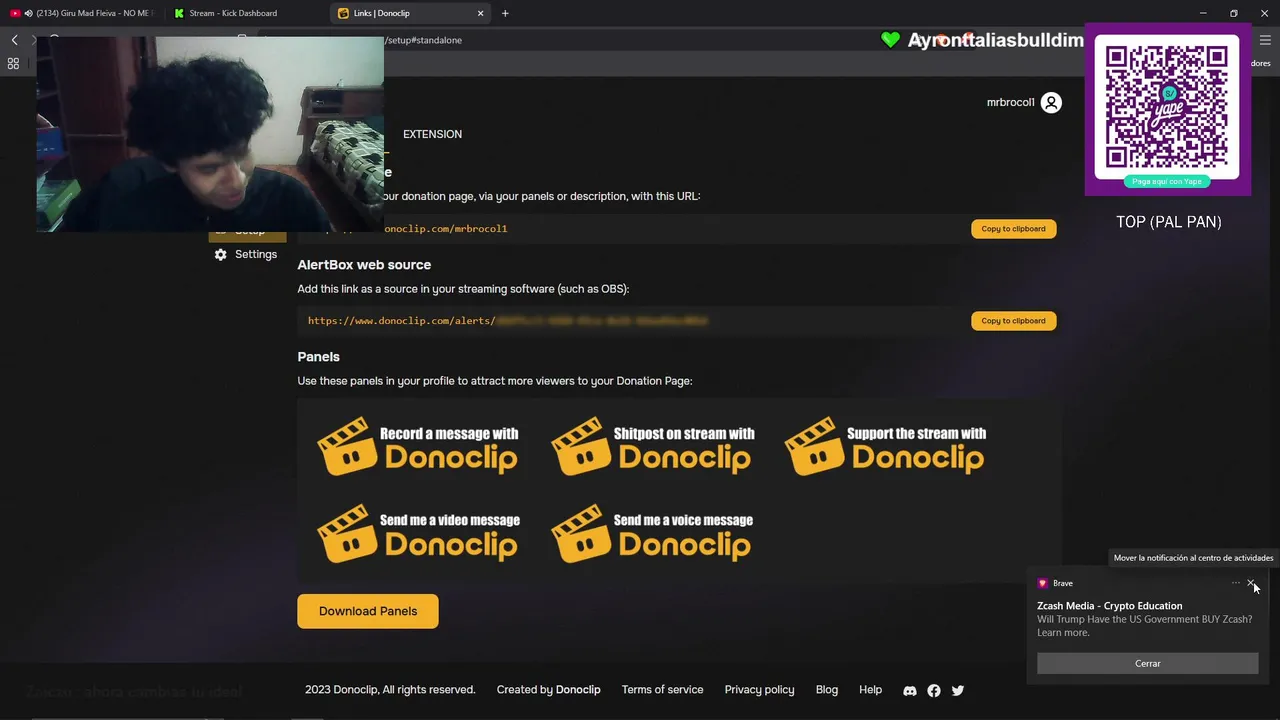The width and height of the screenshot is (1280, 720).
Task: Open the Discord icon in the footer
Action: click(910, 691)
